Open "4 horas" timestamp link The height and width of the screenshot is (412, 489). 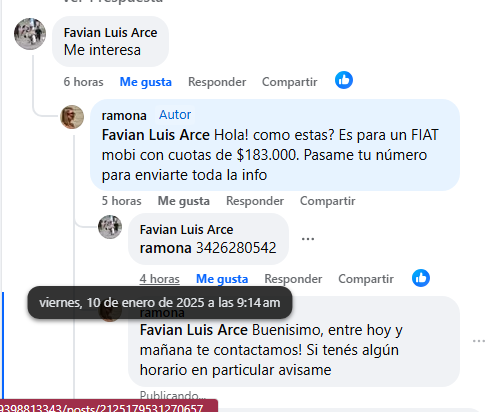160,279
